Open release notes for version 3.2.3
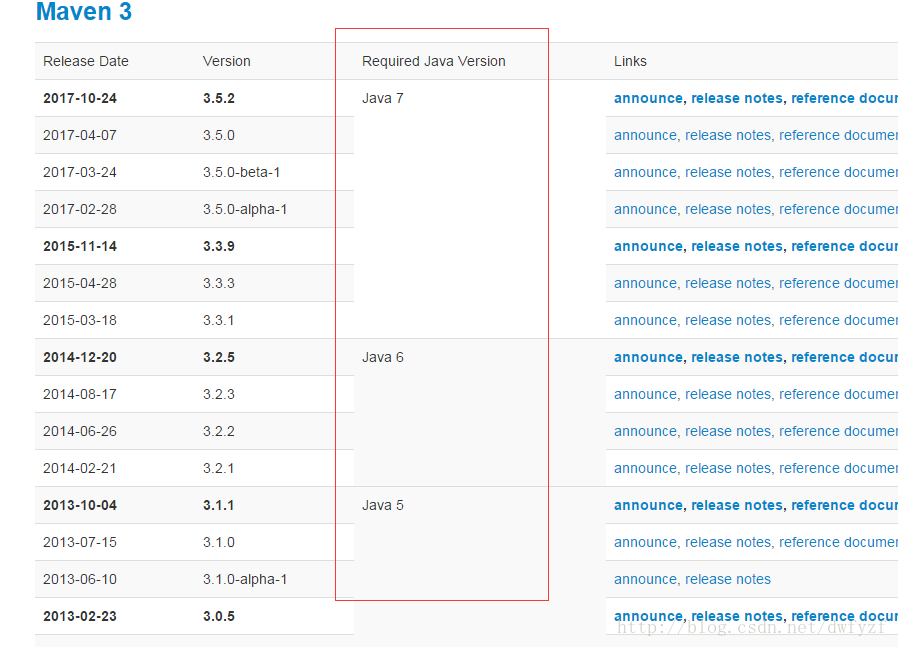Image resolution: width=898 pixels, height=647 pixels. [x=728, y=394]
